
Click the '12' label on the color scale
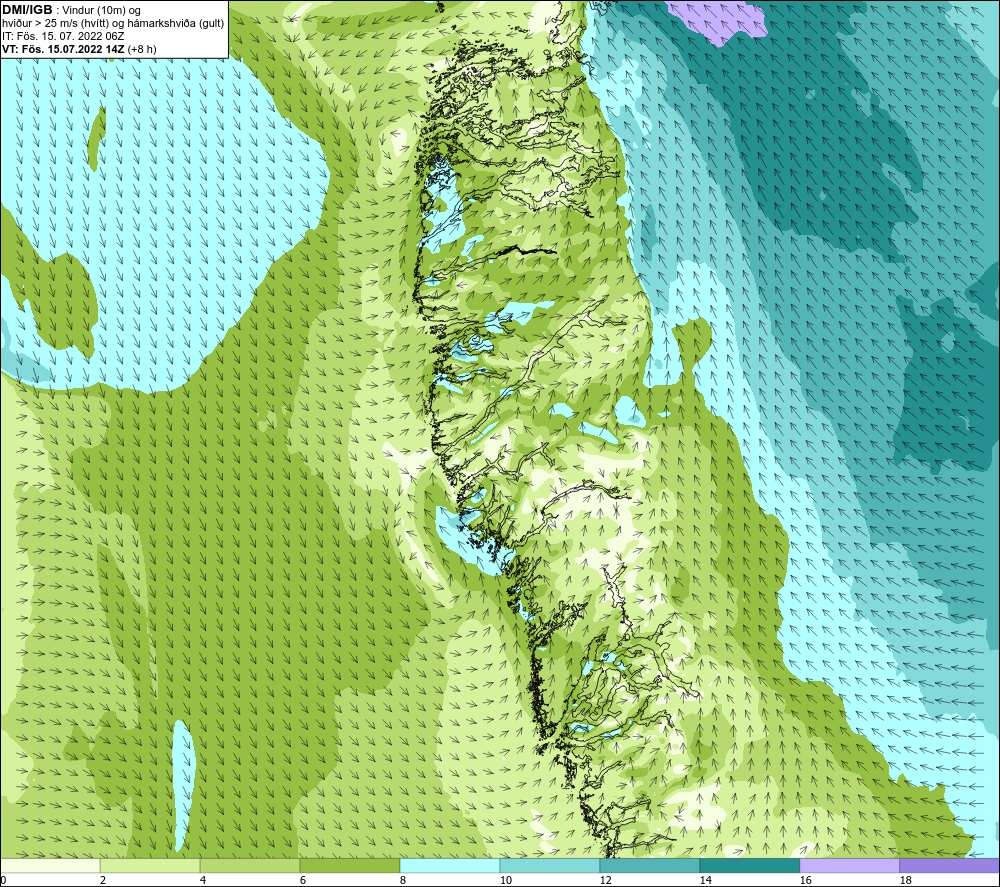(605, 880)
